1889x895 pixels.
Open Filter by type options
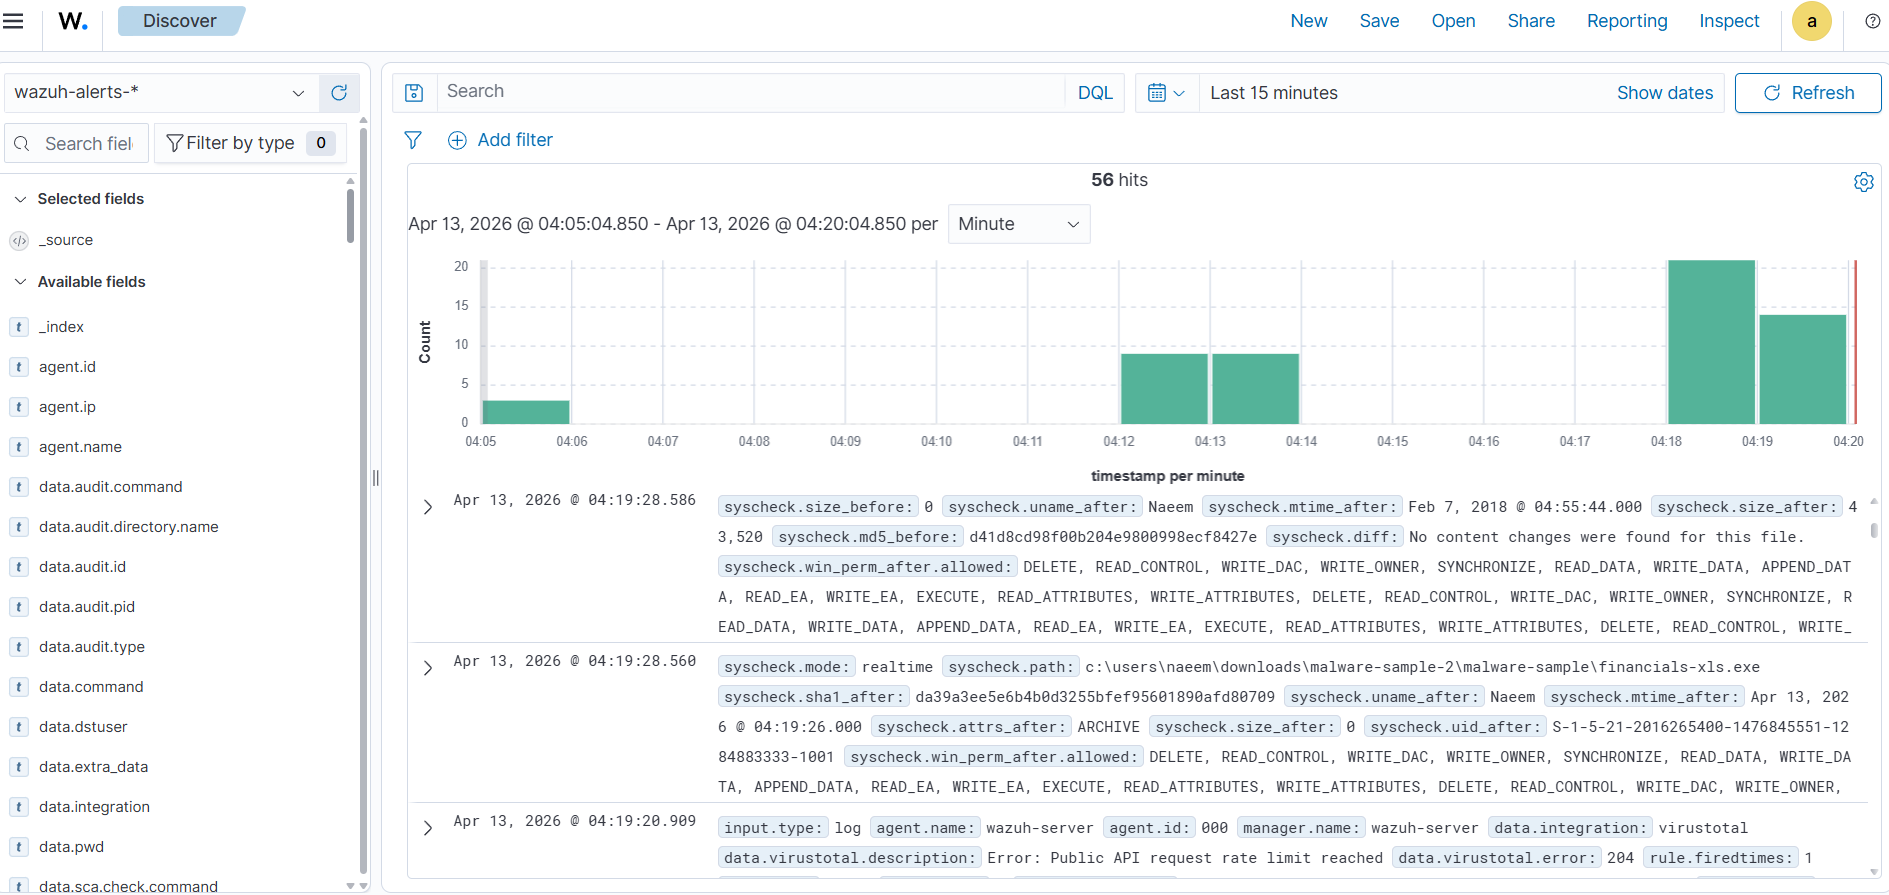(x=250, y=143)
